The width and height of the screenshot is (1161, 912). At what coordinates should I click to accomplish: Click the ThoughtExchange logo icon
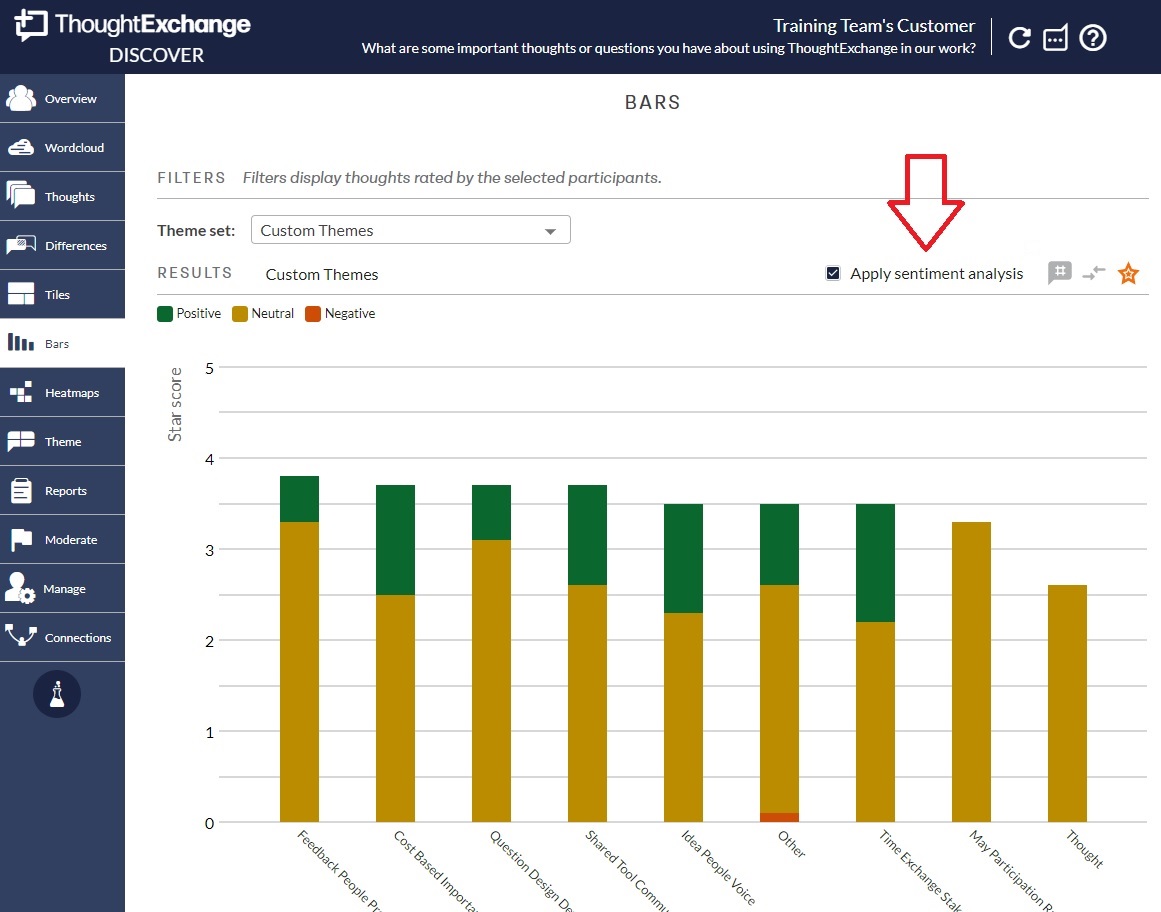pyautogui.click(x=30, y=25)
